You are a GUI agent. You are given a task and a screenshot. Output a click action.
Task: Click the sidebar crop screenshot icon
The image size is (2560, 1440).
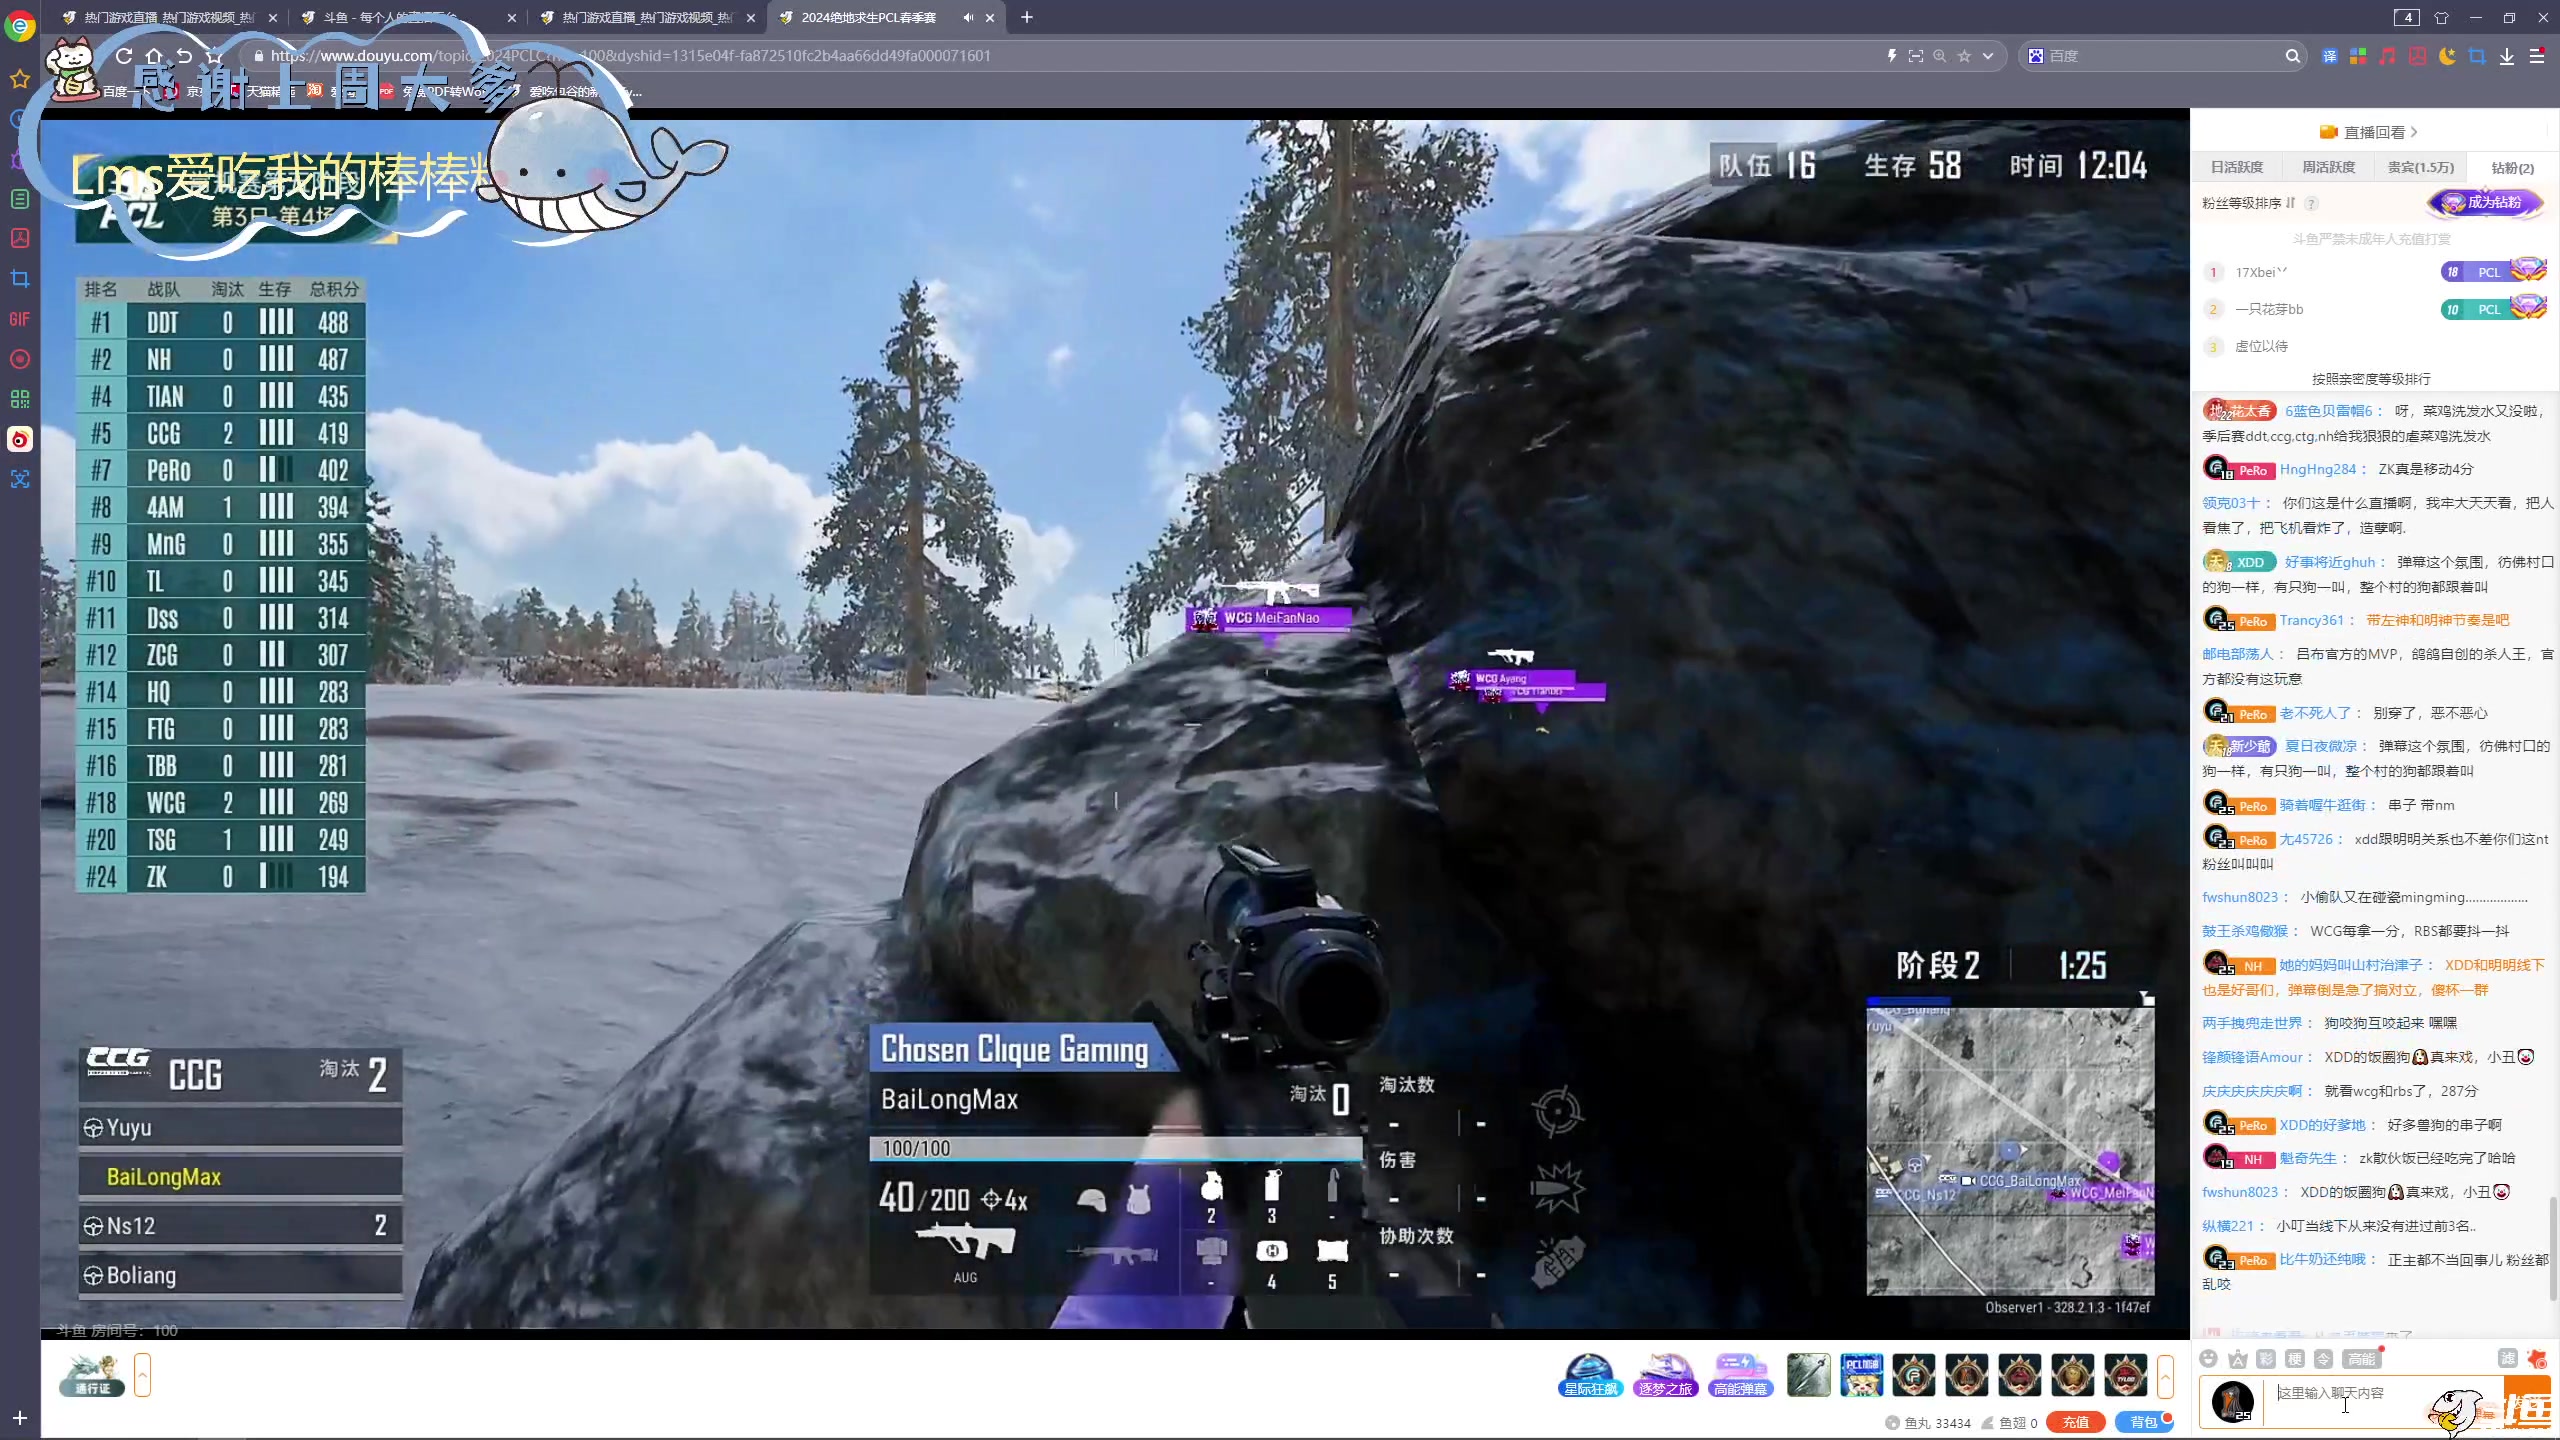(x=20, y=279)
